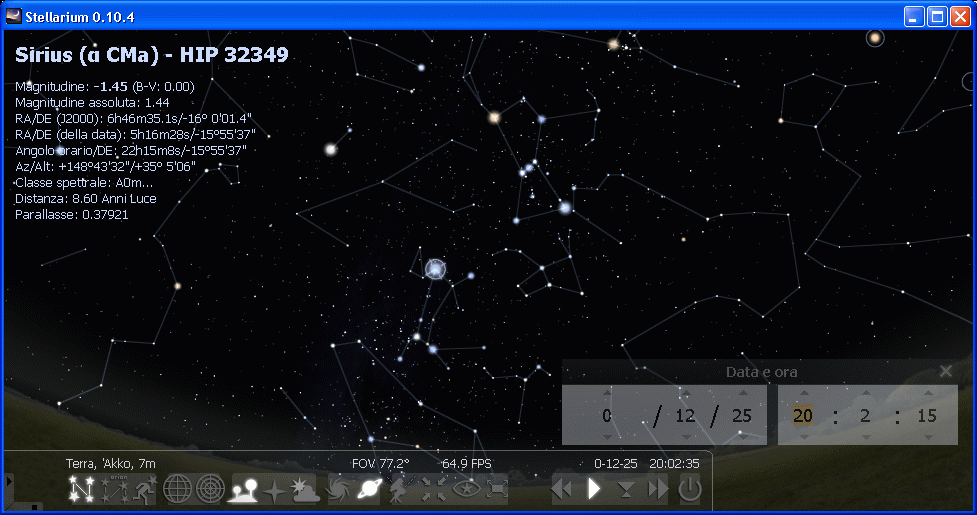Click date-time readout 0-12-25 20:02:35

pos(647,464)
